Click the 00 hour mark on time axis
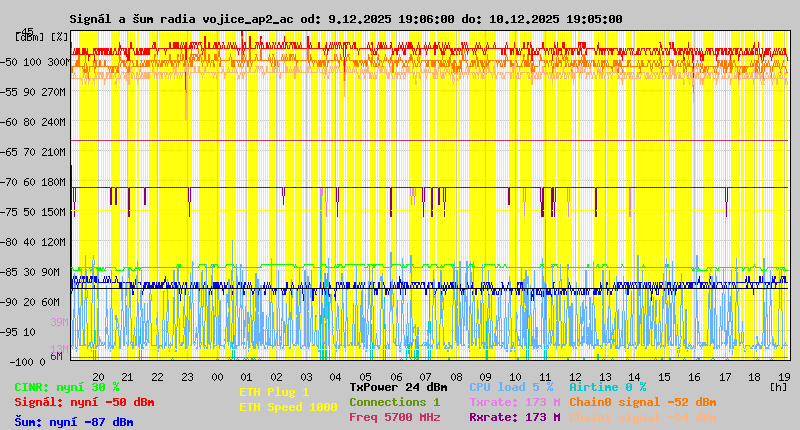Viewport: 800px width, 430px height. (217, 377)
